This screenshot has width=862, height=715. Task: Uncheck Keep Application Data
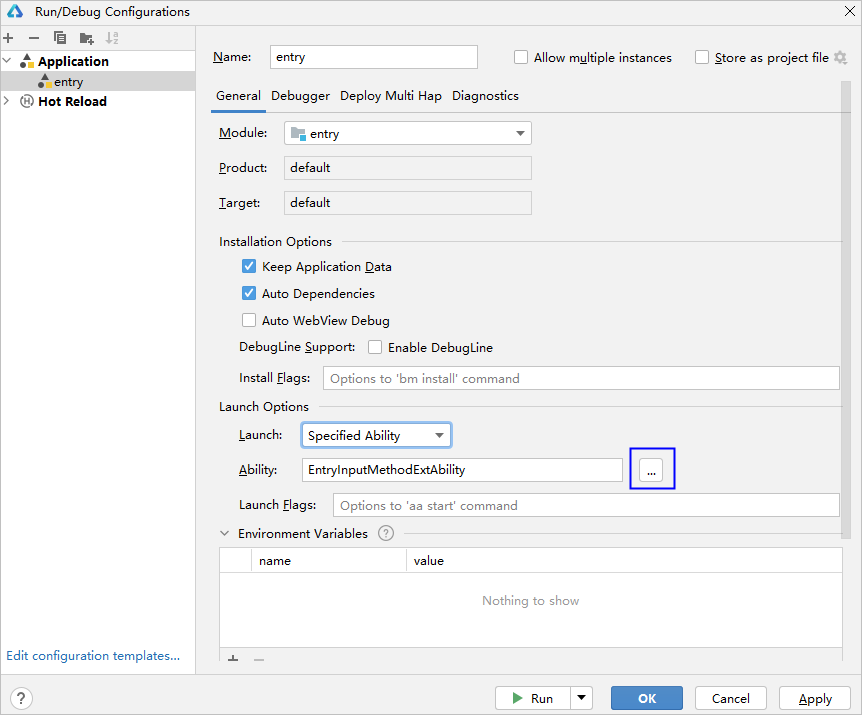249,267
